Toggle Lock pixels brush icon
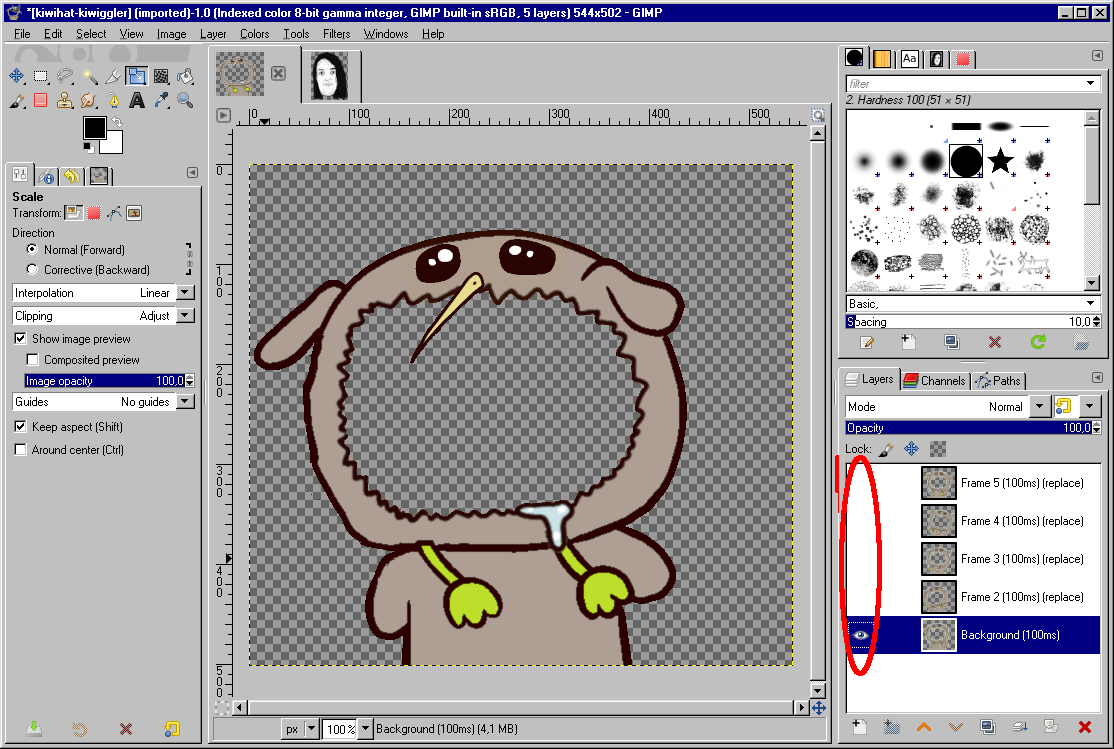Image resolution: width=1114 pixels, height=749 pixels. (x=886, y=449)
